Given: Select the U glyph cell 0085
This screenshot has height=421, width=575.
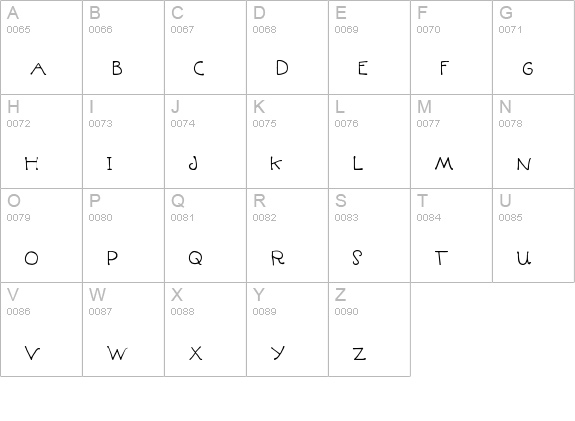Looking at the screenshot, I should click(534, 235).
